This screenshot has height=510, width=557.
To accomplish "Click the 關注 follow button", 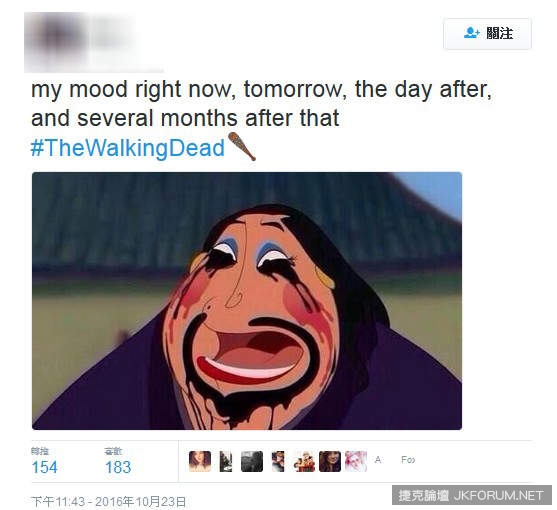I will [487, 34].
